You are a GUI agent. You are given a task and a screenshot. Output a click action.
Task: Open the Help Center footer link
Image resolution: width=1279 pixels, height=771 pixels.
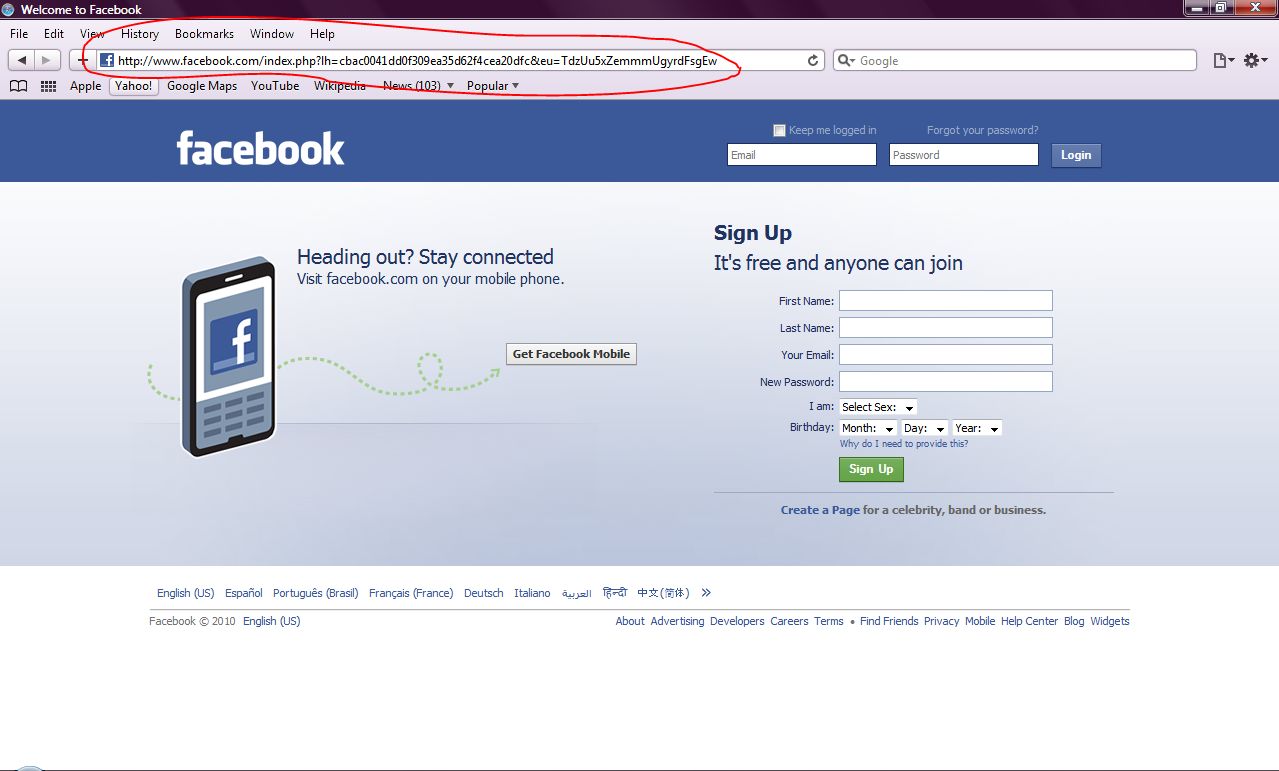click(1029, 621)
